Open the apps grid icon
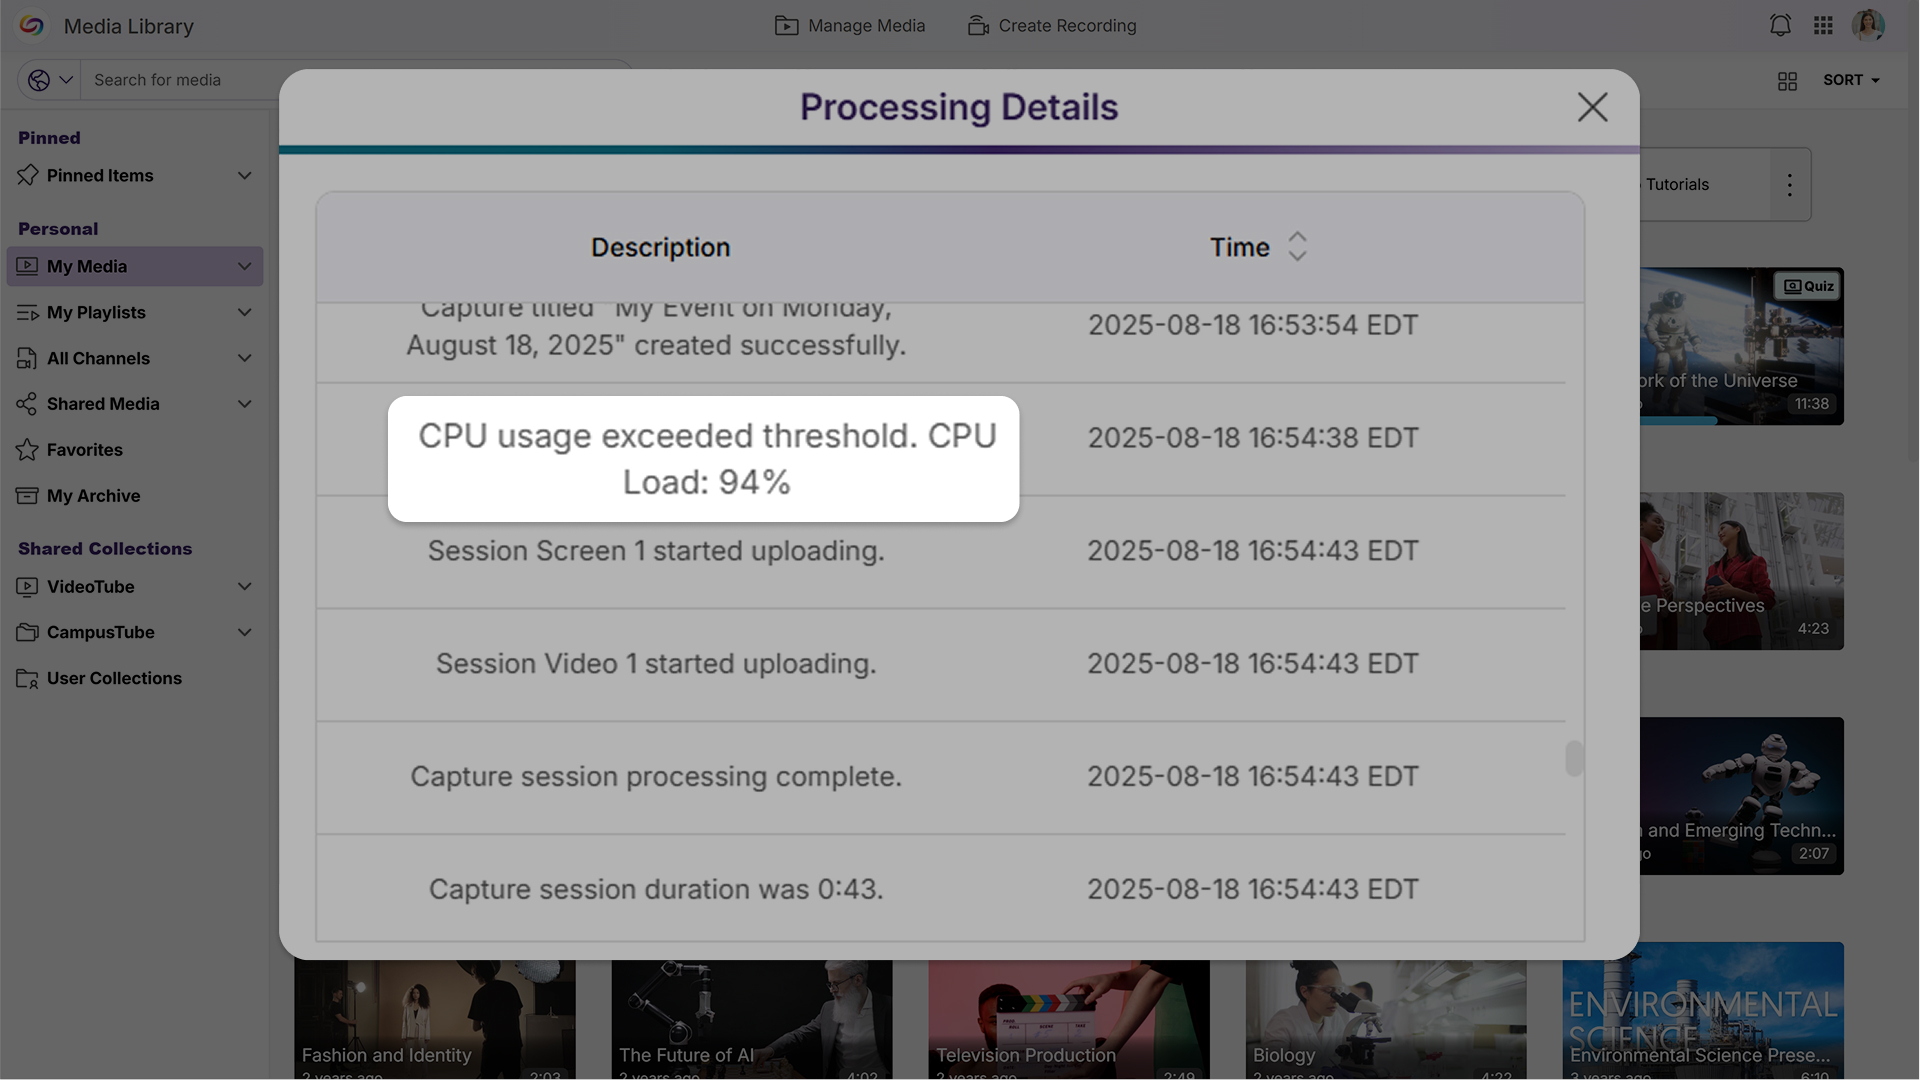The width and height of the screenshot is (1920, 1080). (x=1823, y=26)
